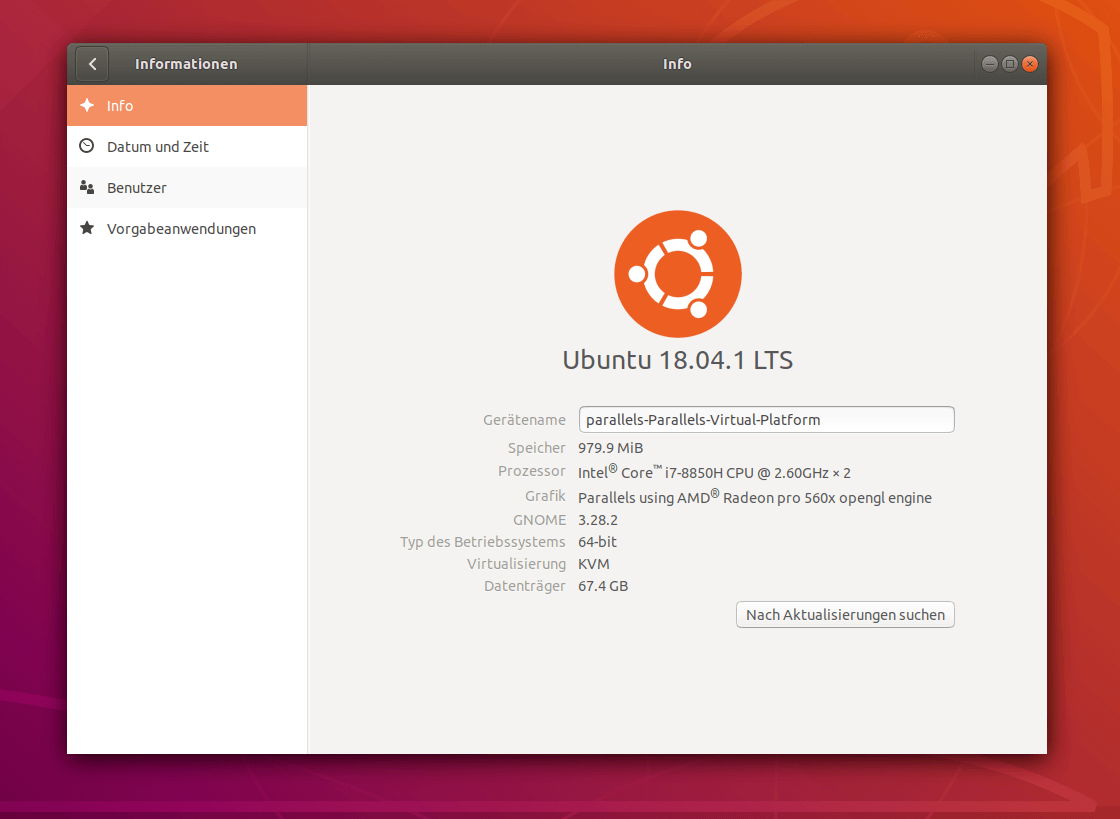The height and width of the screenshot is (819, 1120).
Task: Click the users icon beside Benutzer
Action: pyautogui.click(x=87, y=187)
